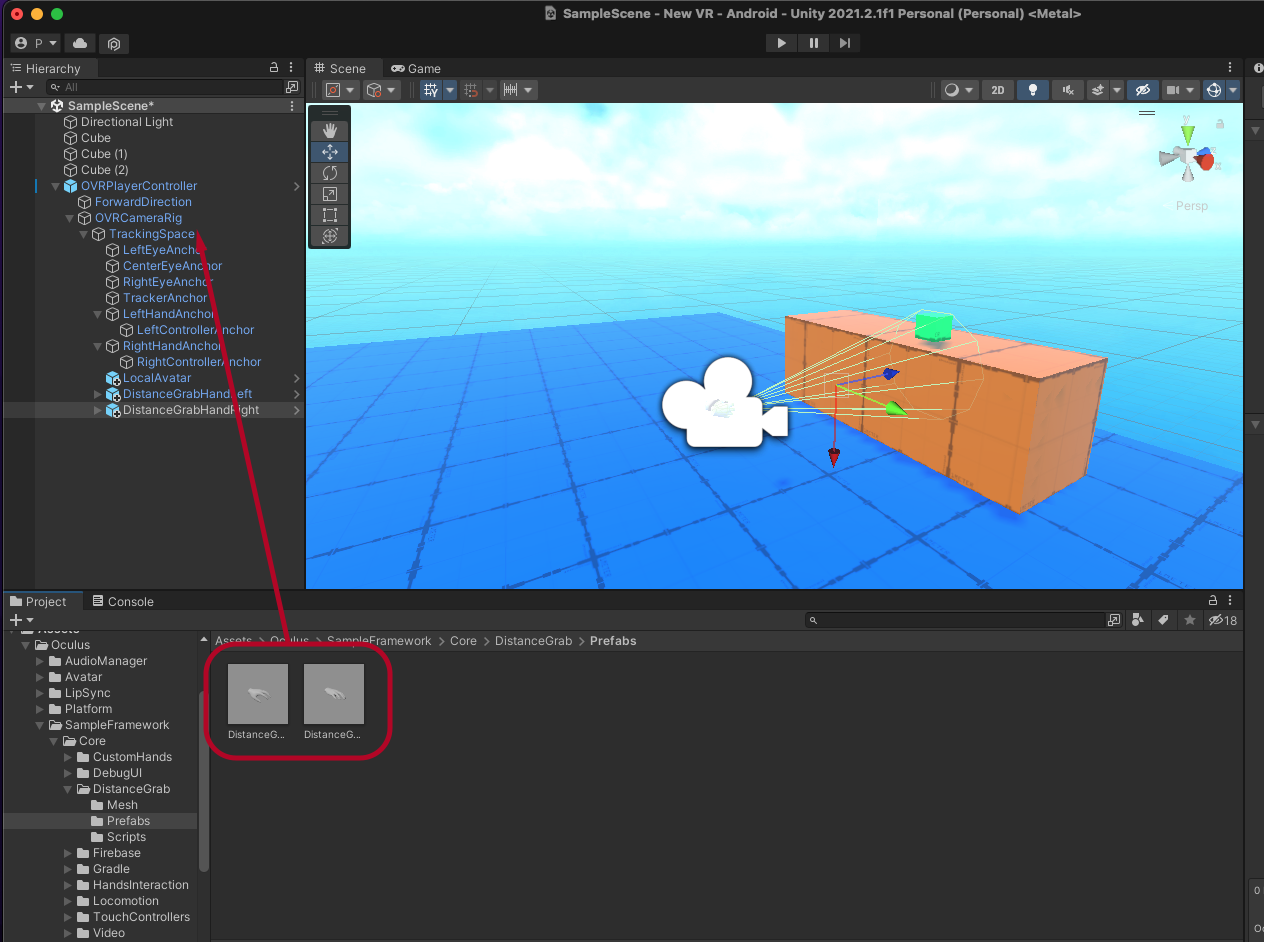Expand CustomHands folder
Viewport: 1264px width, 942px height.
coord(68,757)
